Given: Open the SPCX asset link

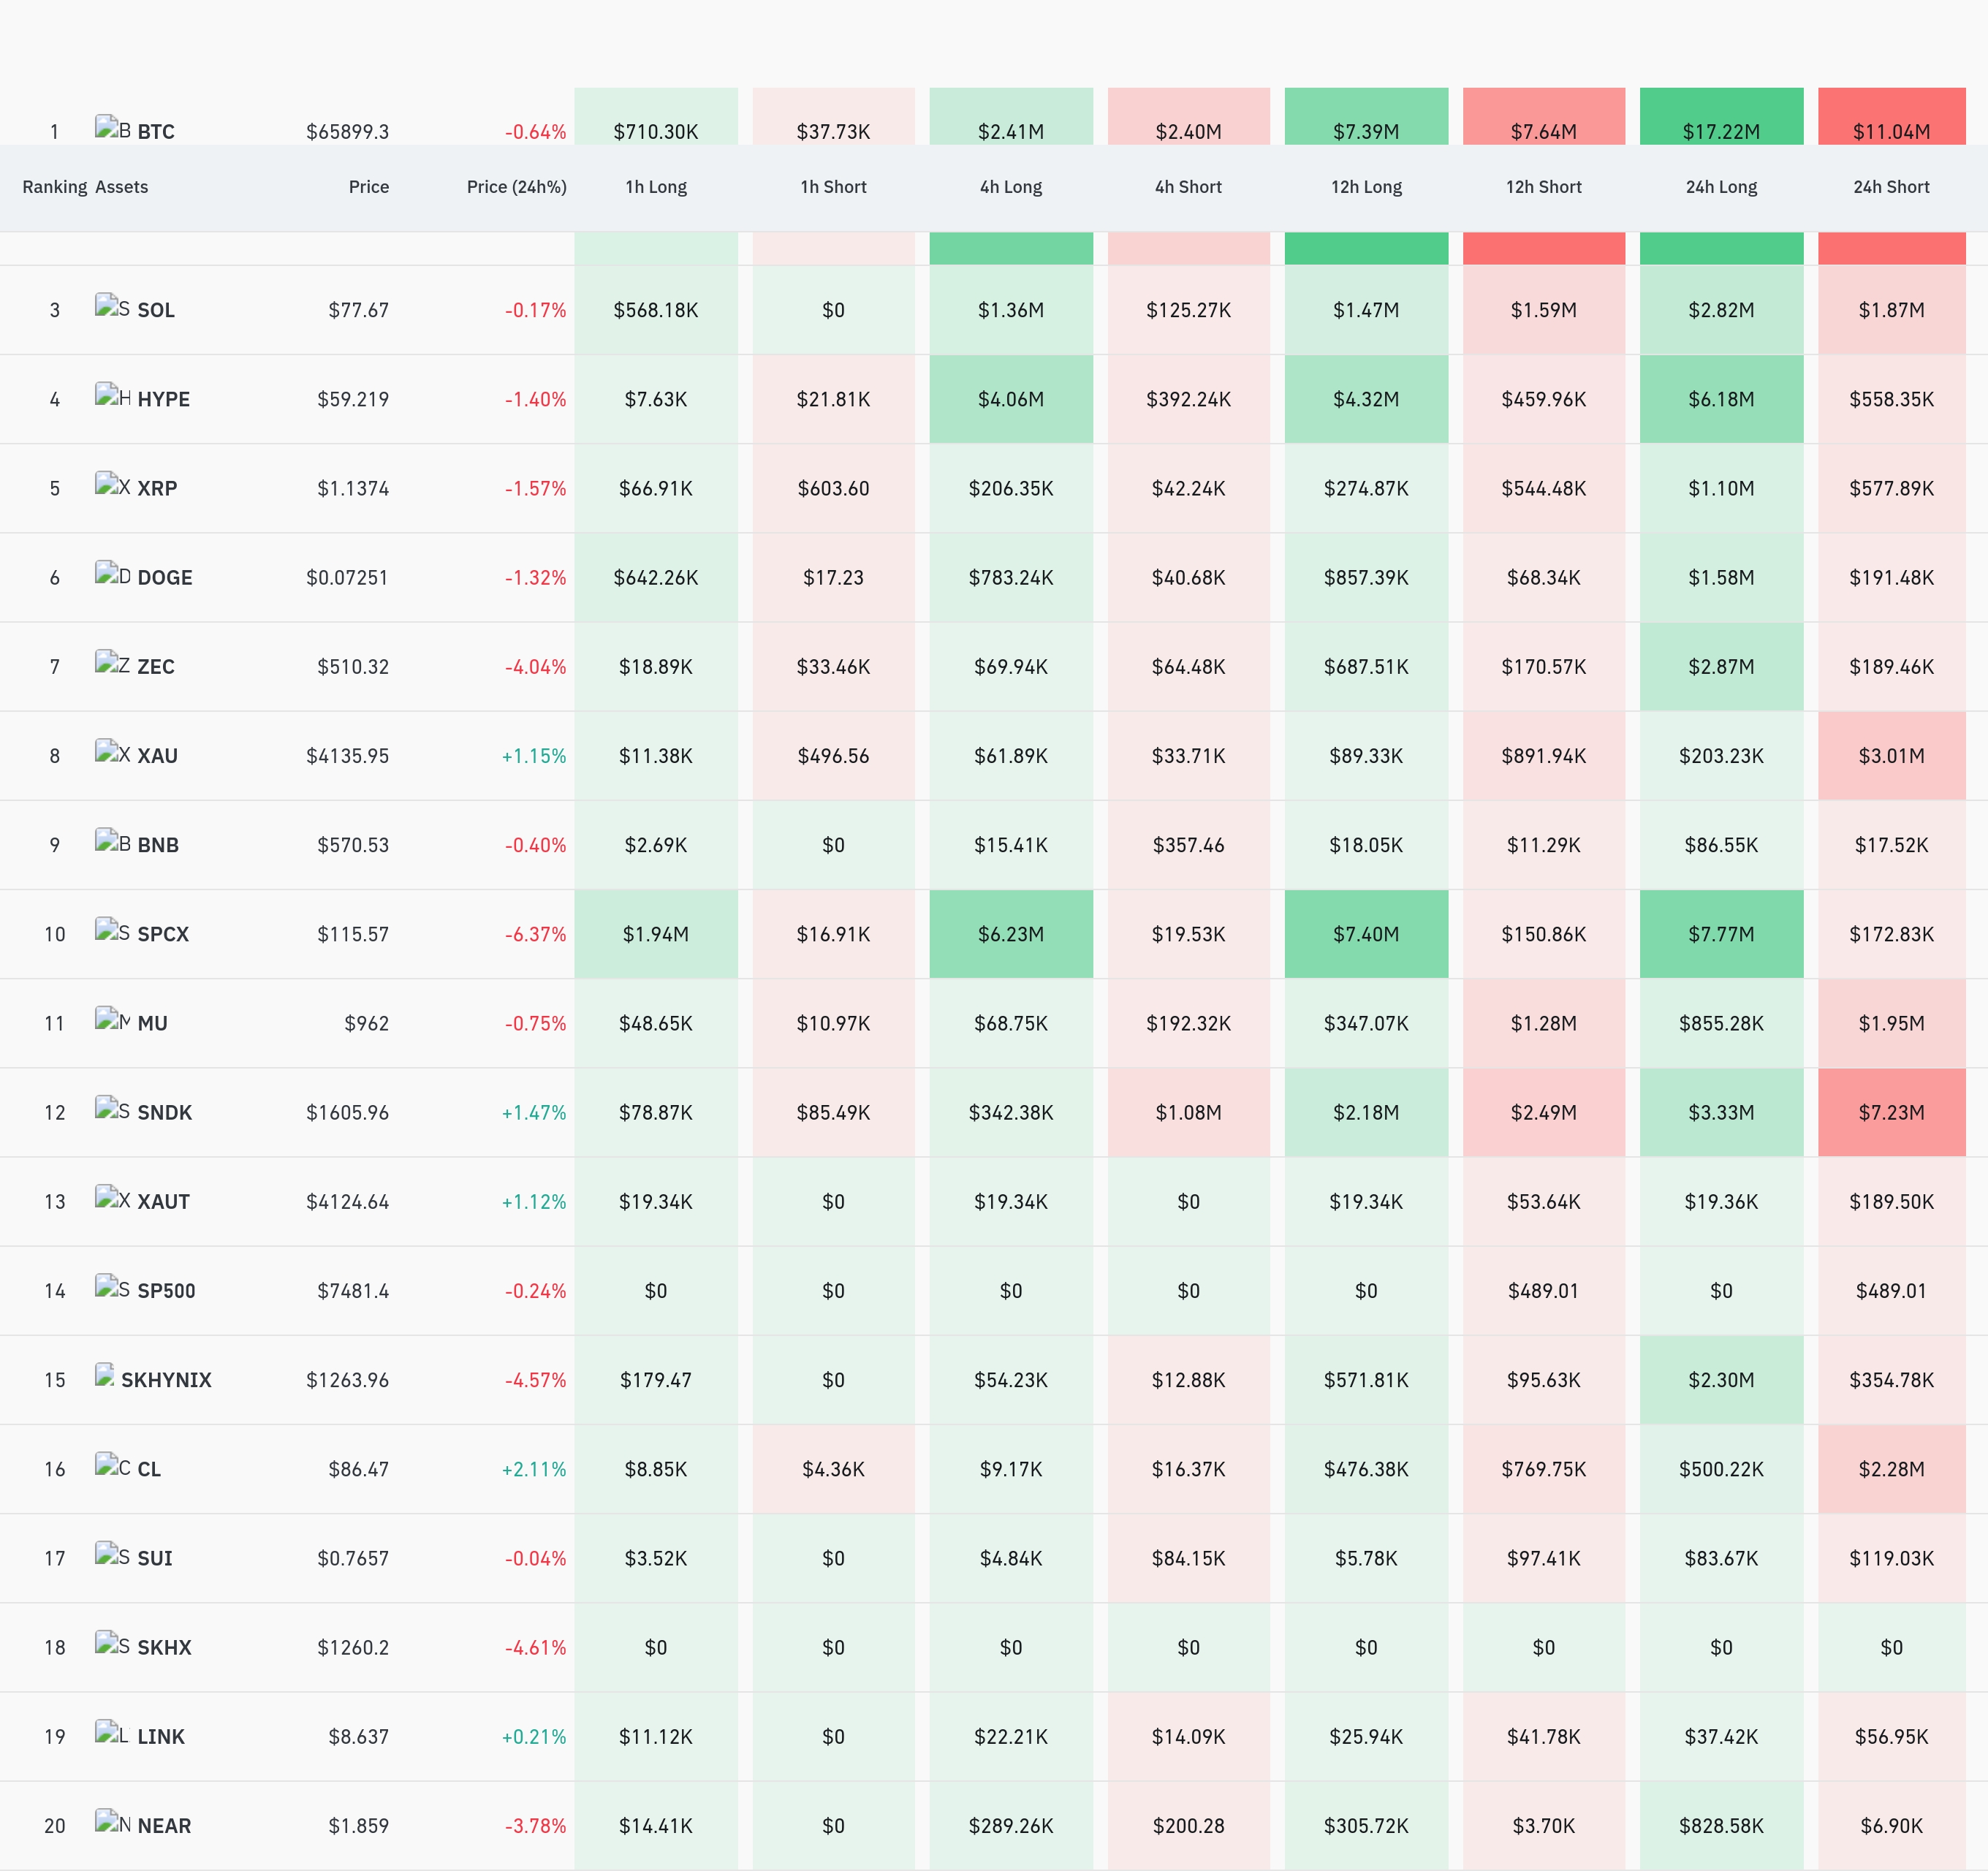Looking at the screenshot, I should tap(163, 934).
